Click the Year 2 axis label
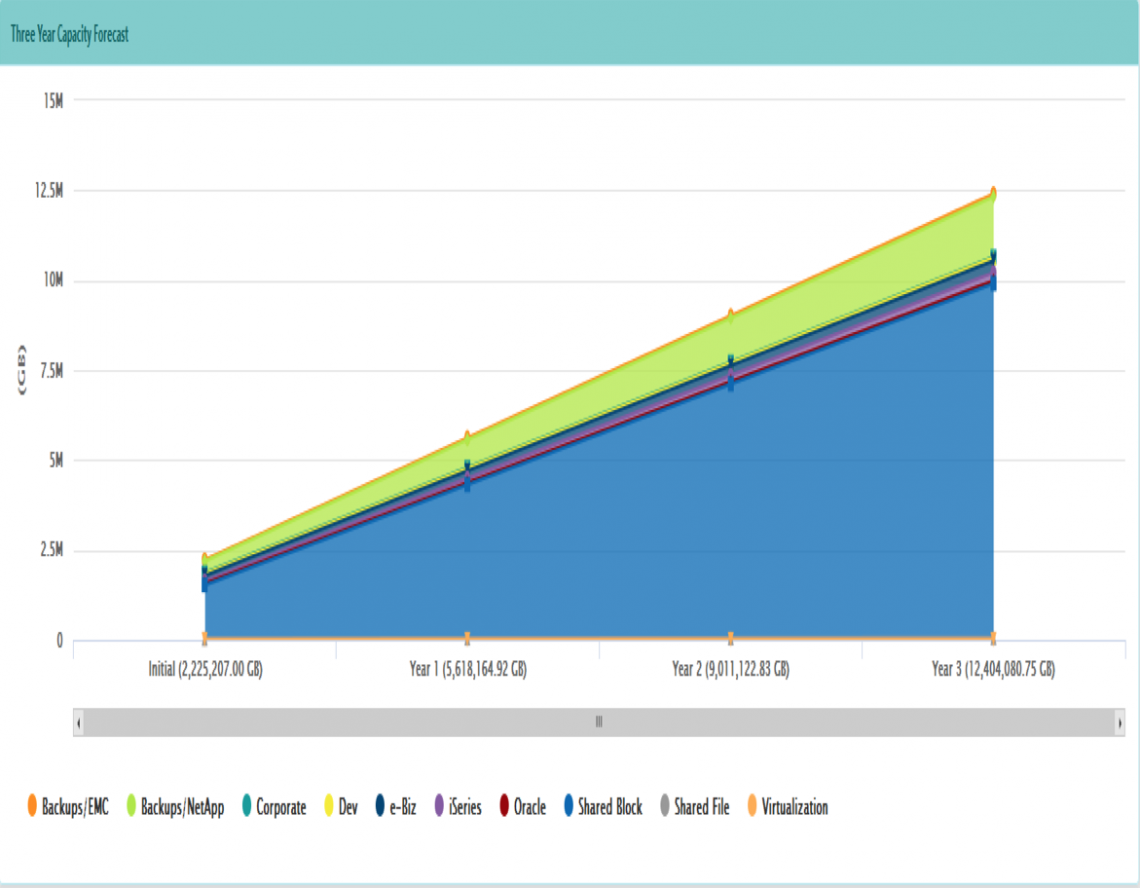Screen dimensions: 1140x888 pos(730,670)
